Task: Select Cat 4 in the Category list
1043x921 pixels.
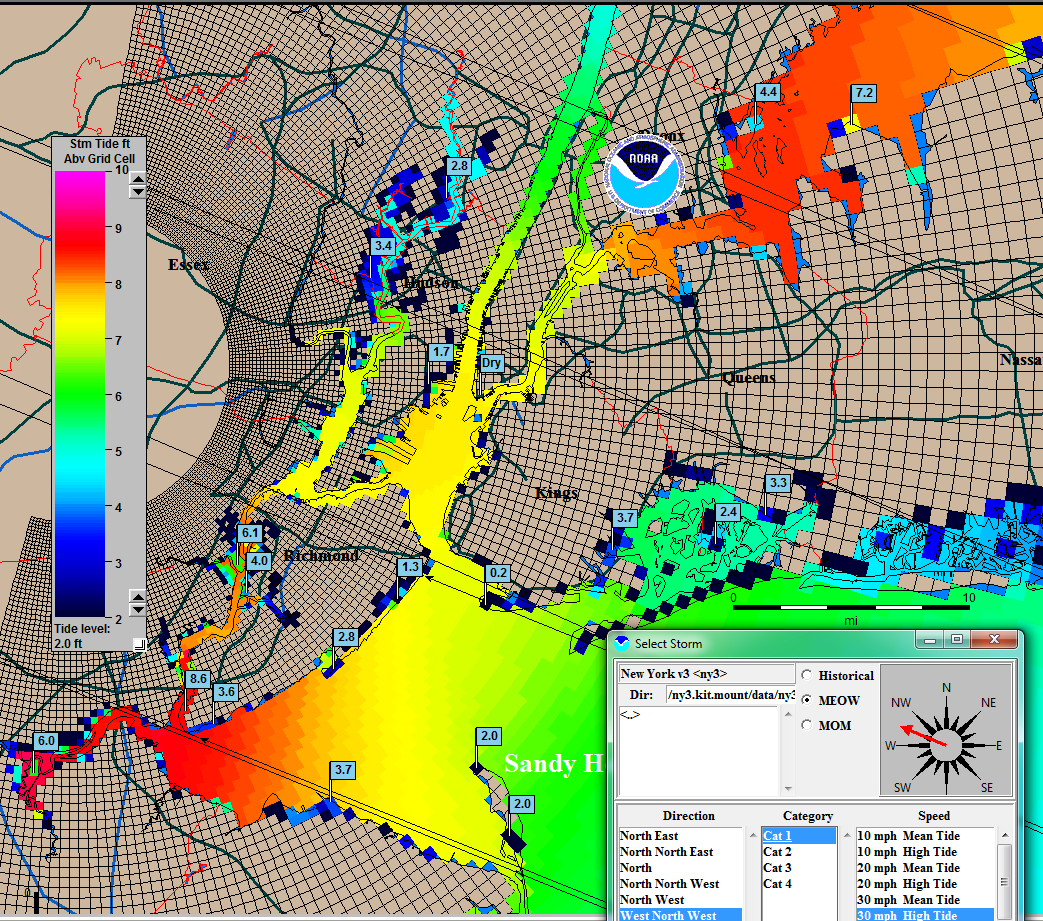Action: [x=799, y=884]
